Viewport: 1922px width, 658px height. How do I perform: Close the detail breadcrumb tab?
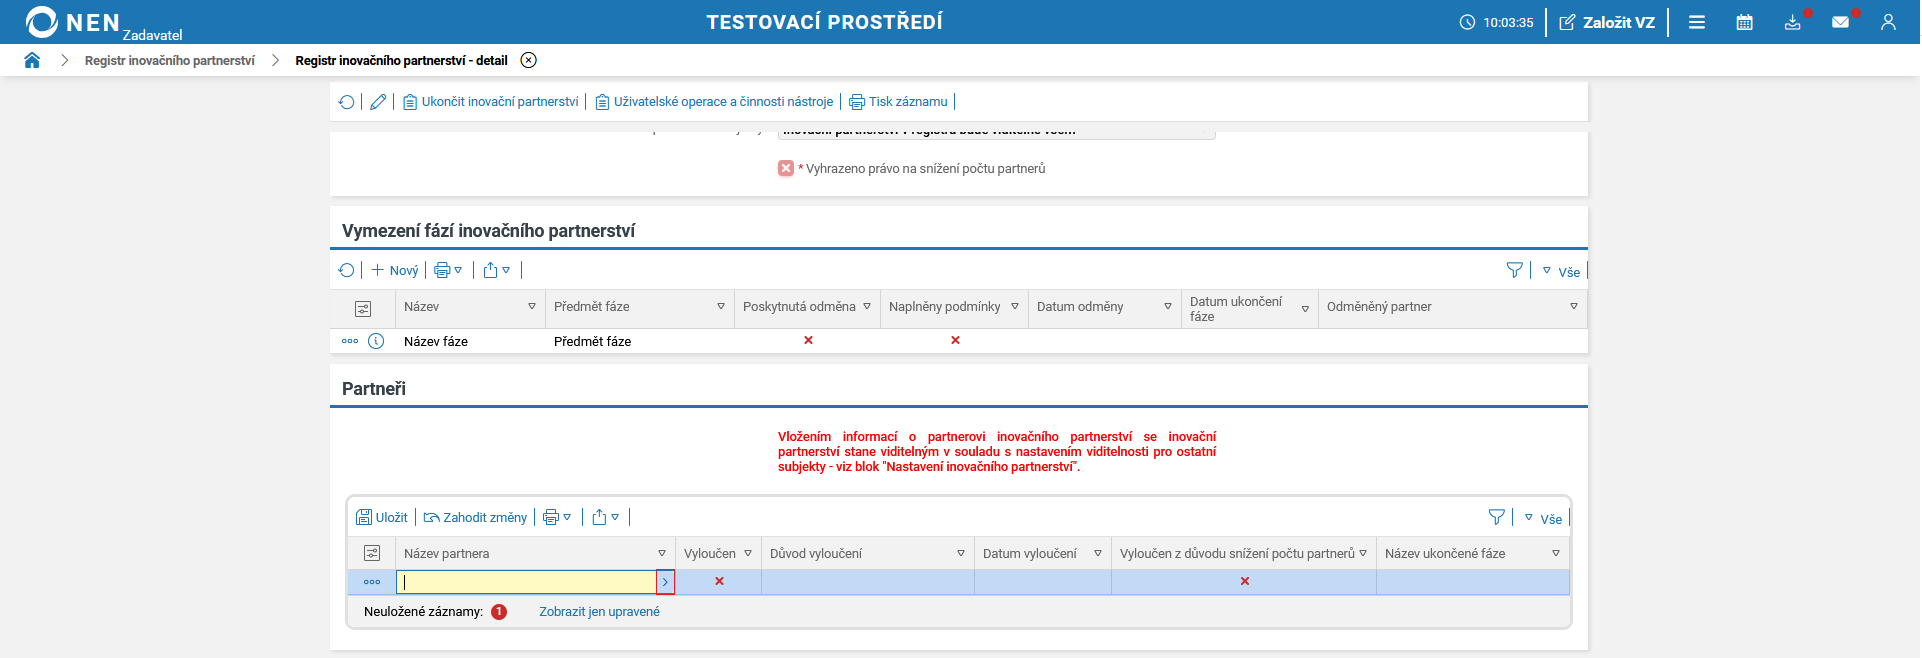529,60
